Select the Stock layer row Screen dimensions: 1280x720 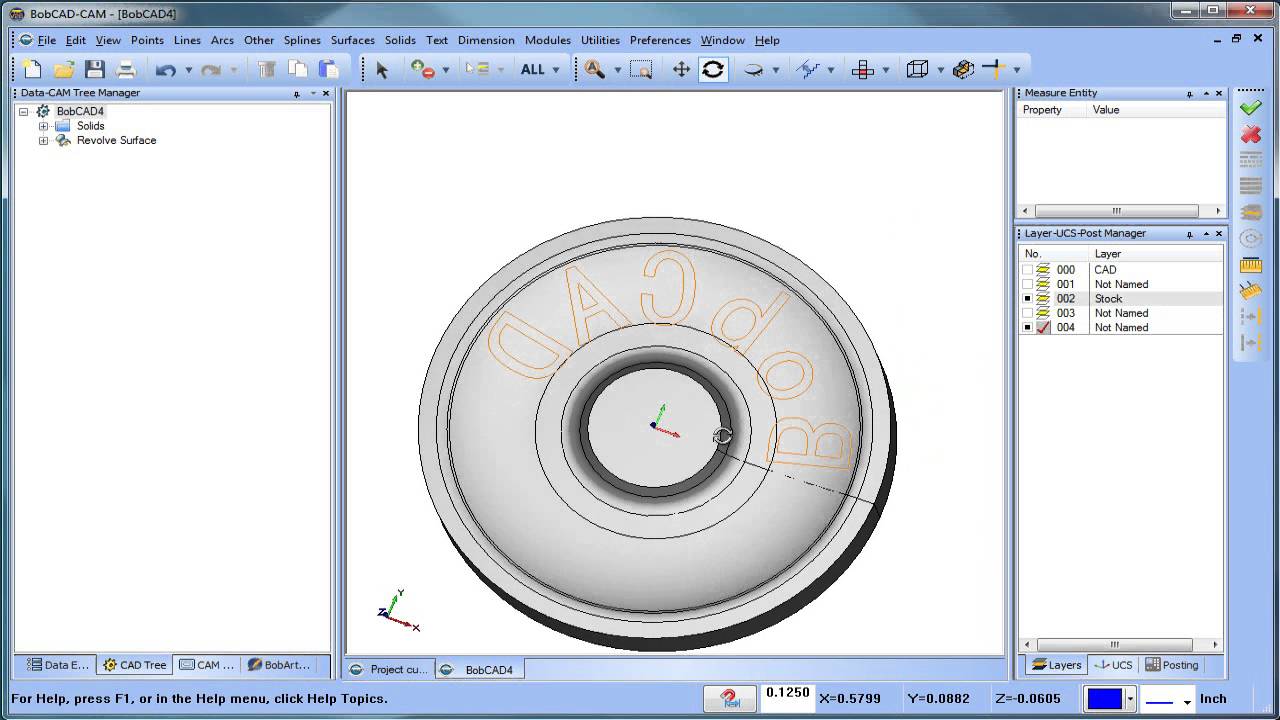point(1121,299)
